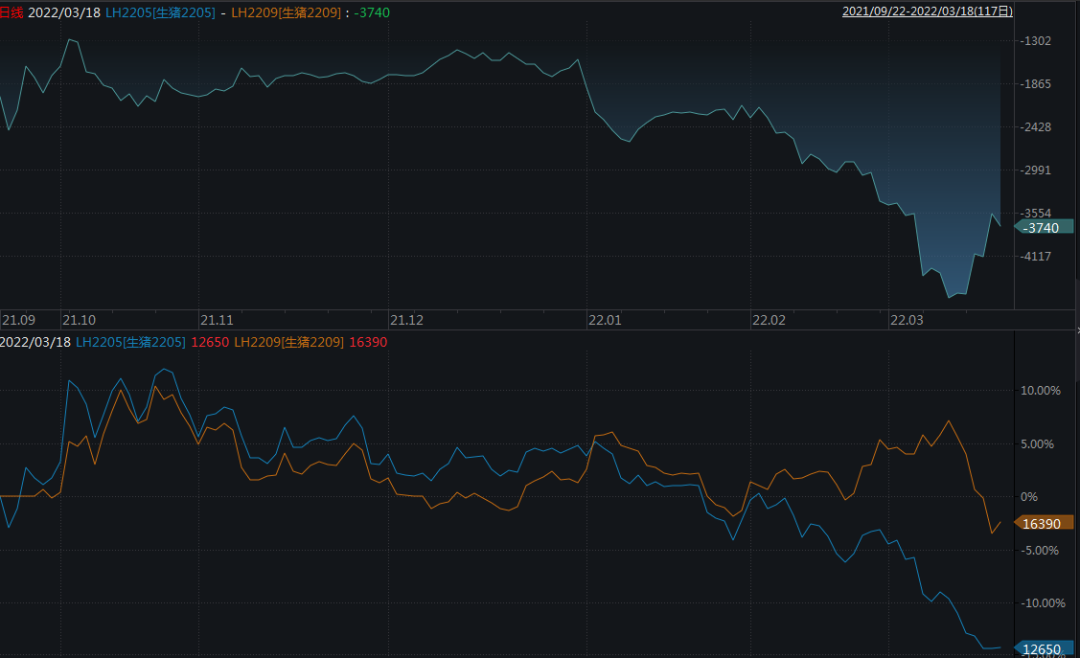Click the -5.00% axis label
The image size is (1080, 658).
coord(1039,550)
